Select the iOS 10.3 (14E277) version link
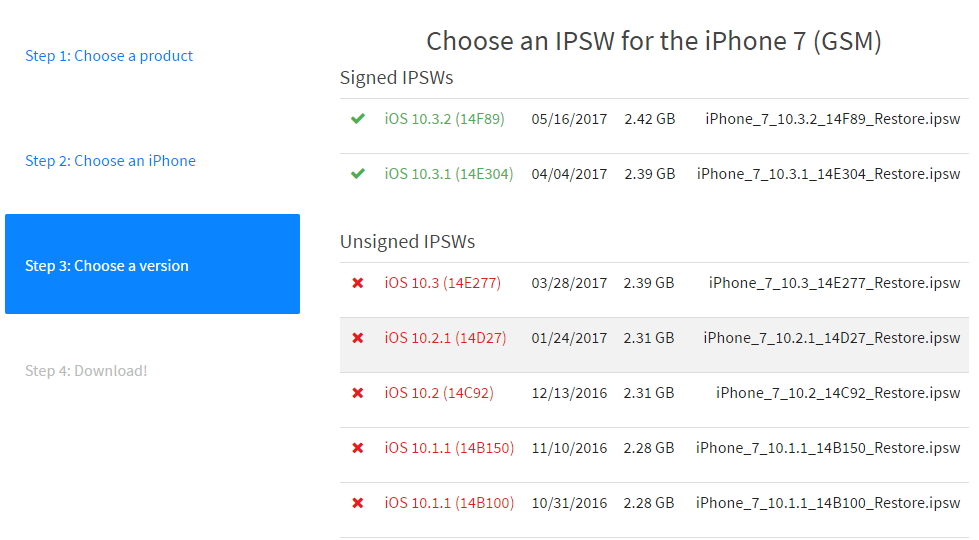This screenshot has height=540, width=979. [x=442, y=283]
